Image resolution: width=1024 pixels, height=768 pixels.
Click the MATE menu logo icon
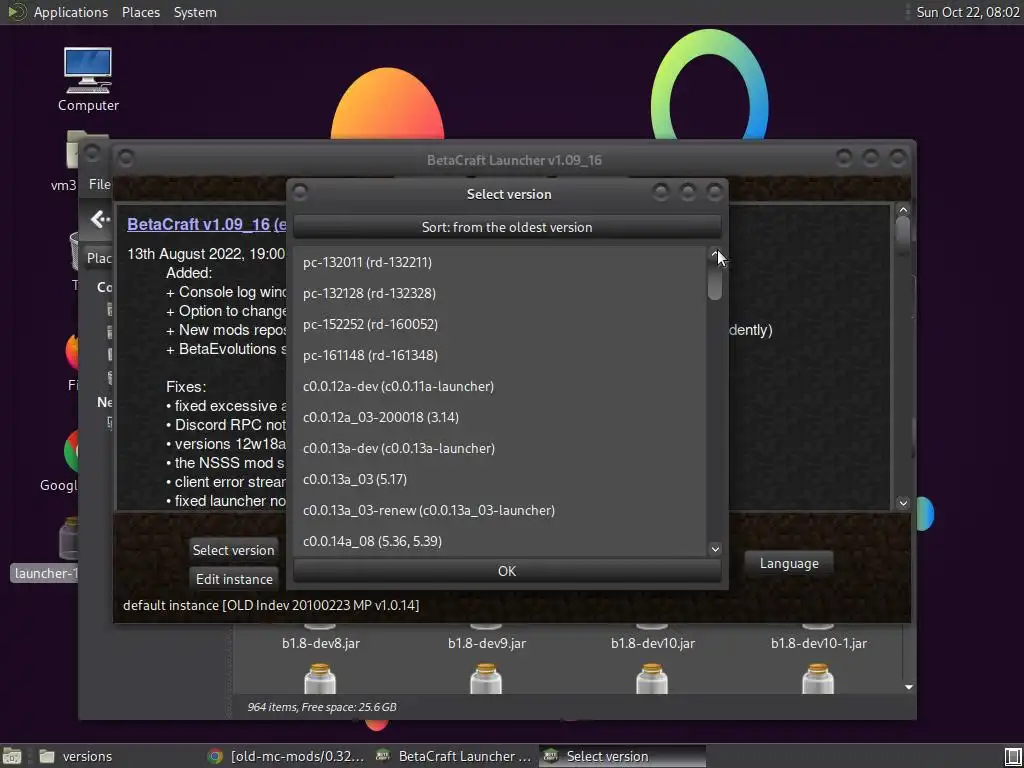tap(16, 12)
